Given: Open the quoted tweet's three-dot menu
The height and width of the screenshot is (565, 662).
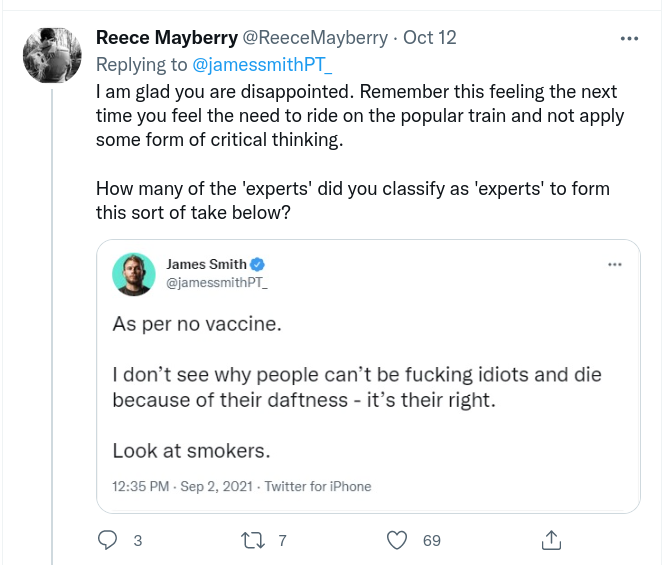Looking at the screenshot, I should (x=615, y=264).
